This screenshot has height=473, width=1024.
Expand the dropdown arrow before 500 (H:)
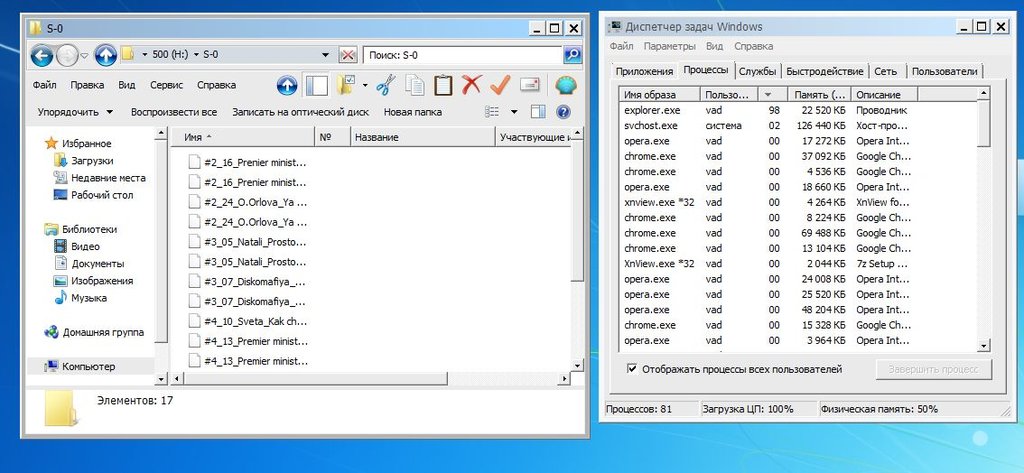[144, 56]
